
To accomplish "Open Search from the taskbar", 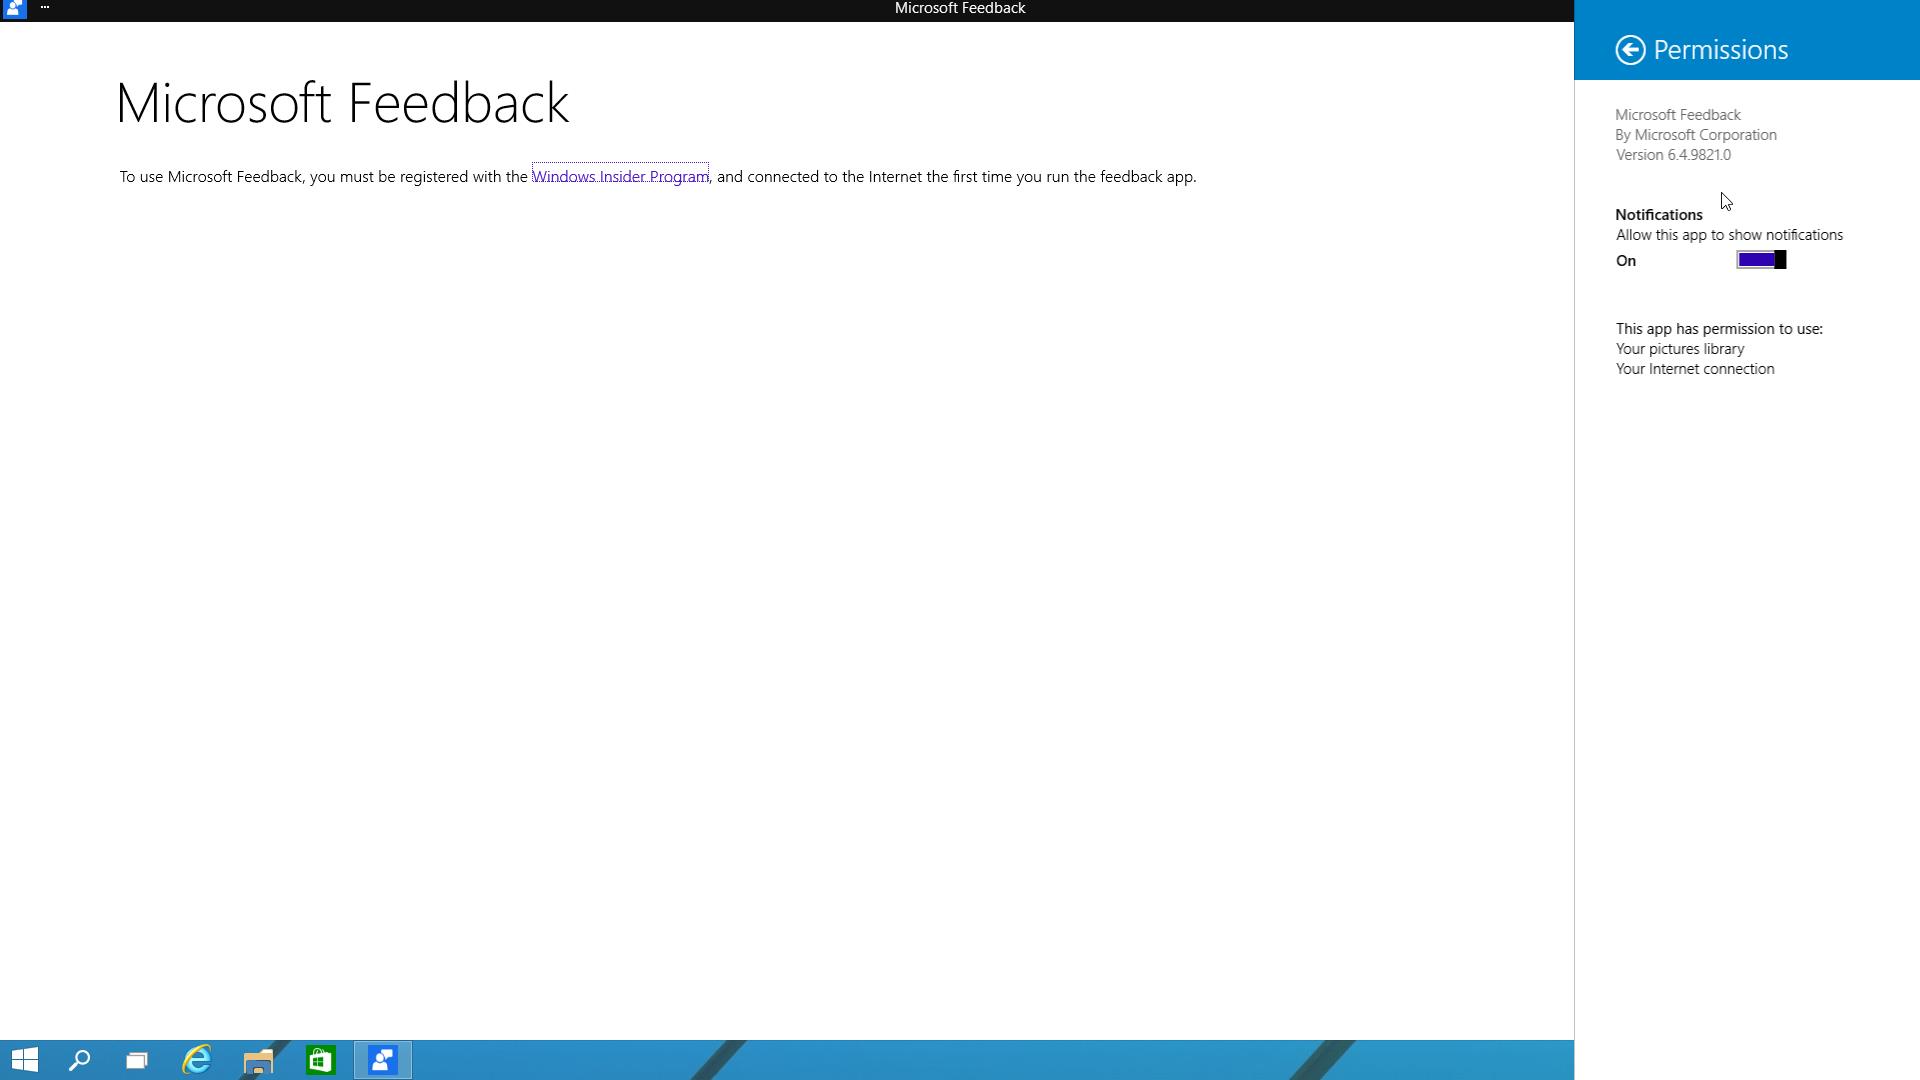I will coord(79,1060).
